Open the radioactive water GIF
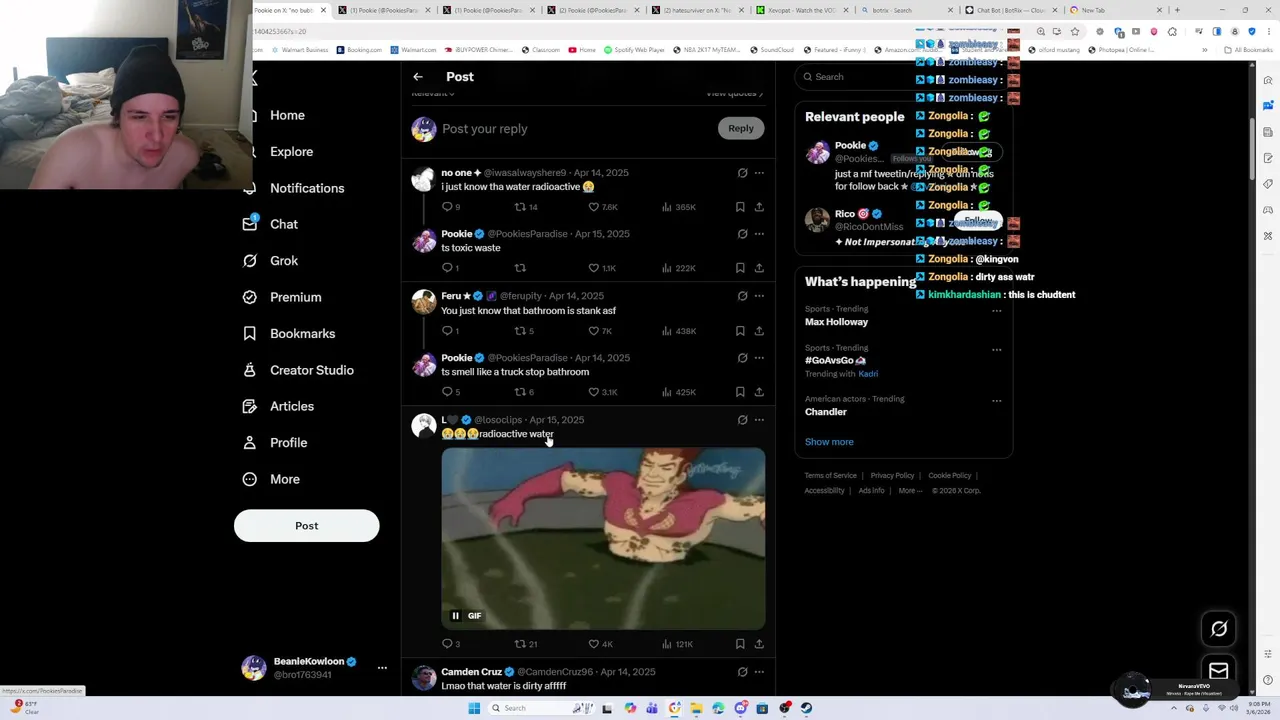 pyautogui.click(x=603, y=538)
